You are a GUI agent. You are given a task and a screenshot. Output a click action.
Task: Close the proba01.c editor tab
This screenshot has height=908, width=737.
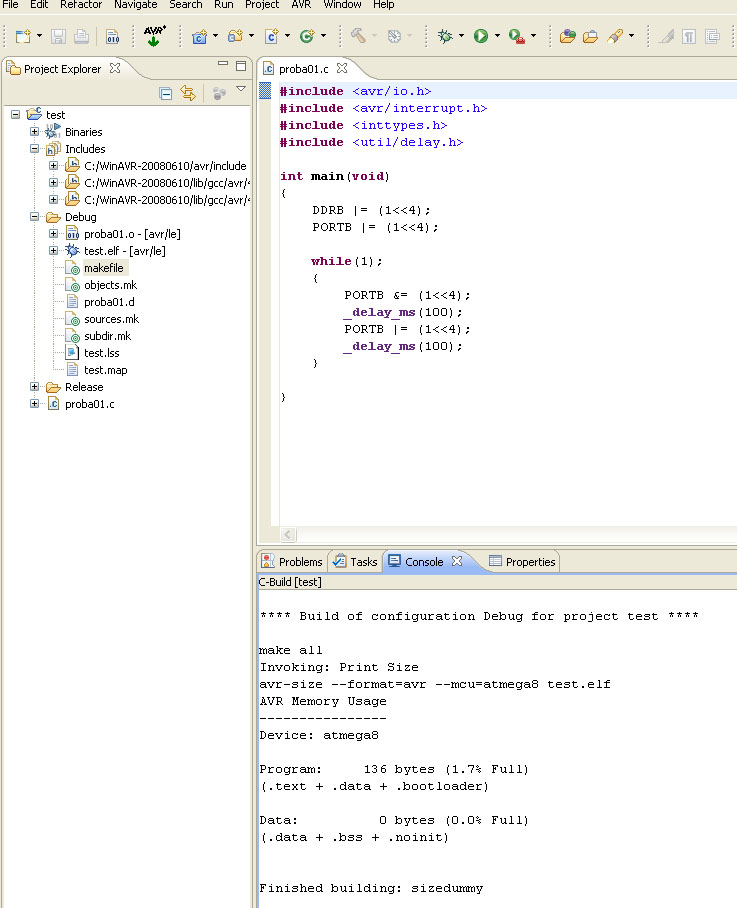click(341, 69)
